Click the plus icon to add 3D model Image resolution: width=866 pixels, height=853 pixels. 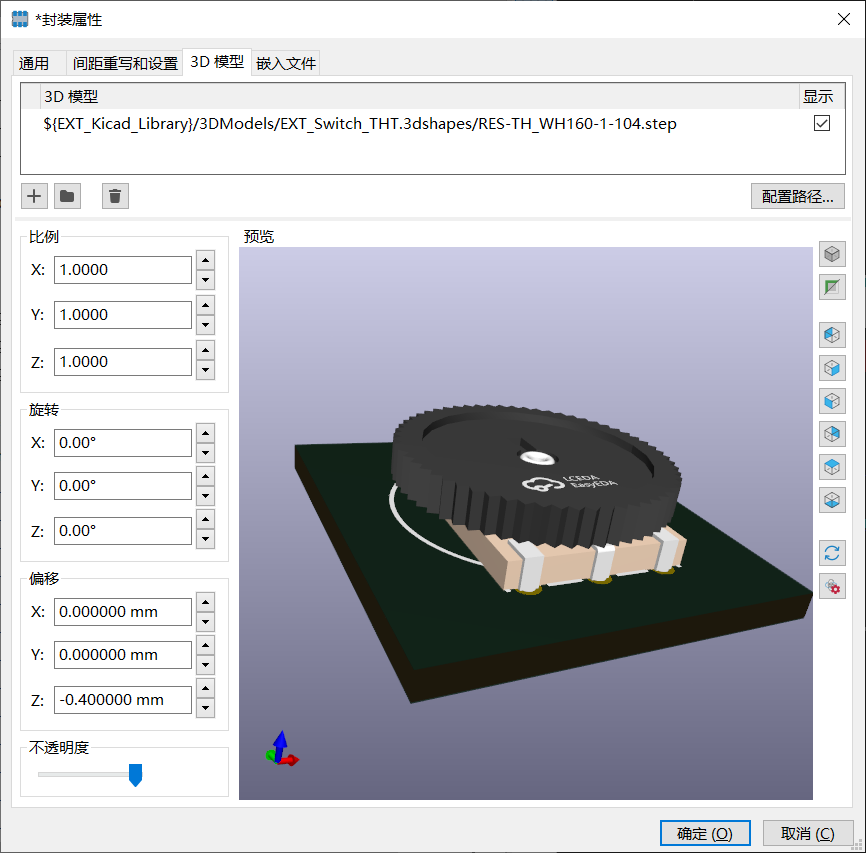[34, 196]
